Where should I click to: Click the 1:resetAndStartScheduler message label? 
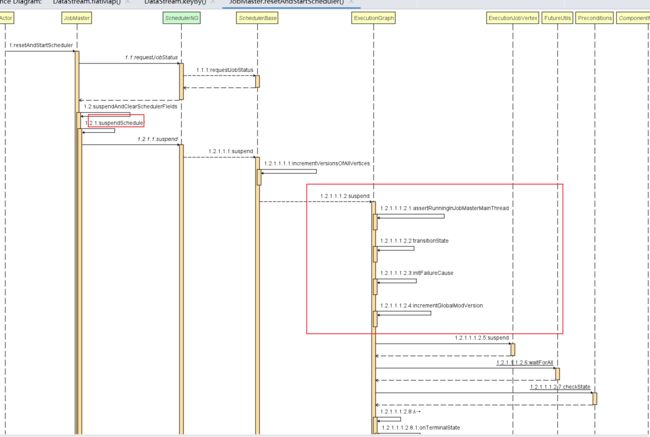(41, 45)
